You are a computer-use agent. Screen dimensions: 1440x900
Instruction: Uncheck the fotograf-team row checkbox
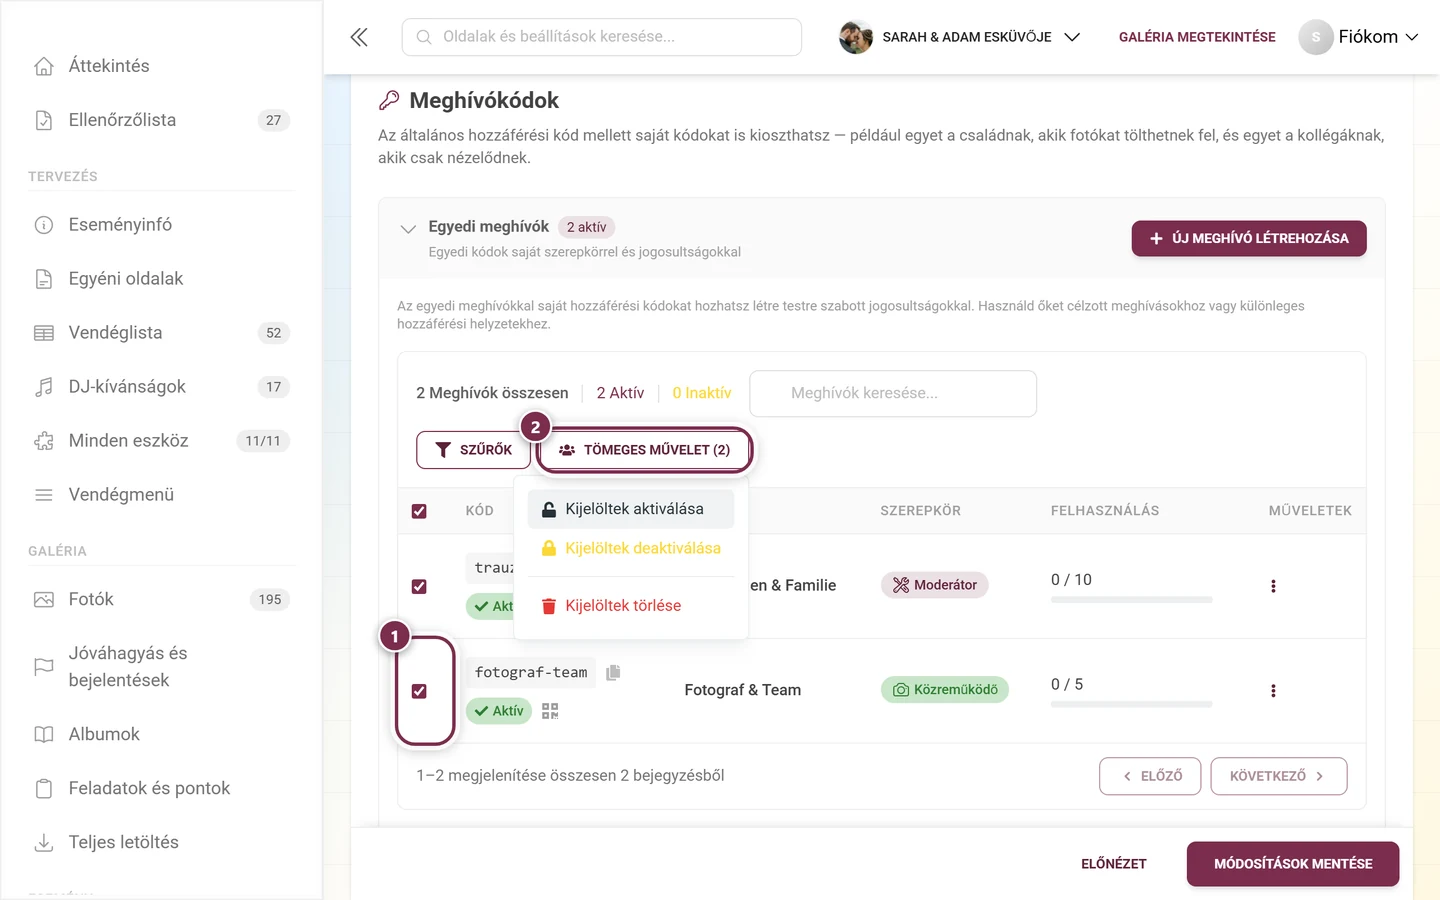tap(419, 691)
